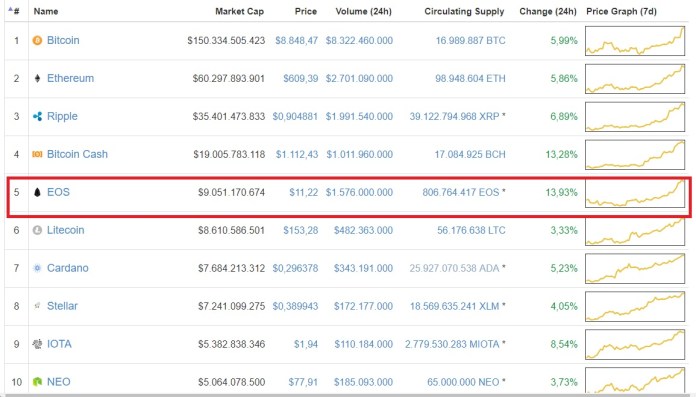Screen dimensions: 696x397
Task: View NEO 7-day price graph
Action: (x=635, y=381)
